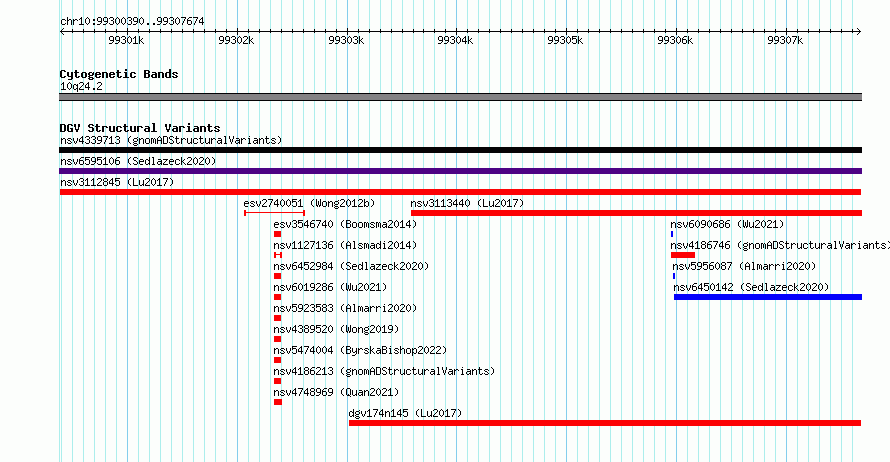890x462 pixels.
Task: Open nsv3113440 (Lu2017) variant label
Action: (467, 203)
